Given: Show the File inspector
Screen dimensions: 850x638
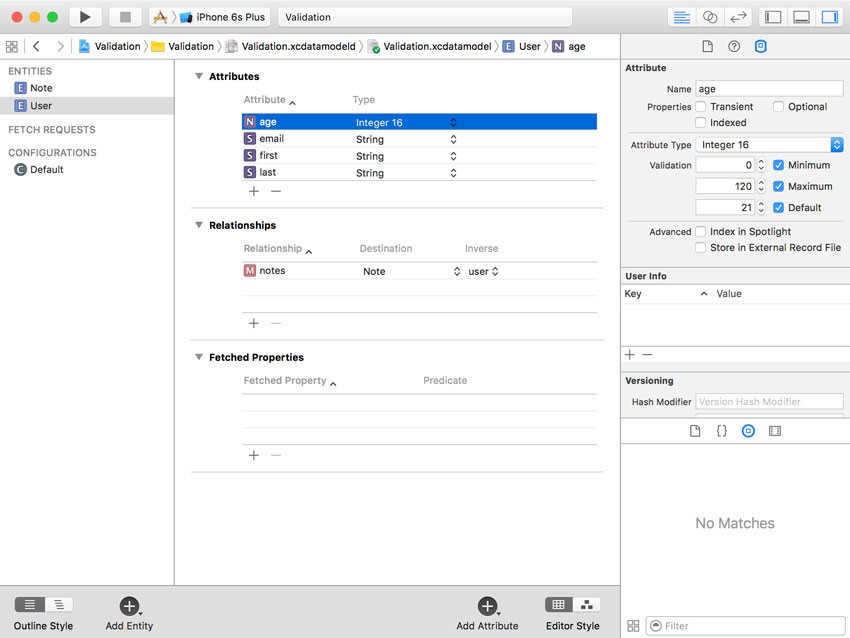Looking at the screenshot, I should click(x=707, y=47).
